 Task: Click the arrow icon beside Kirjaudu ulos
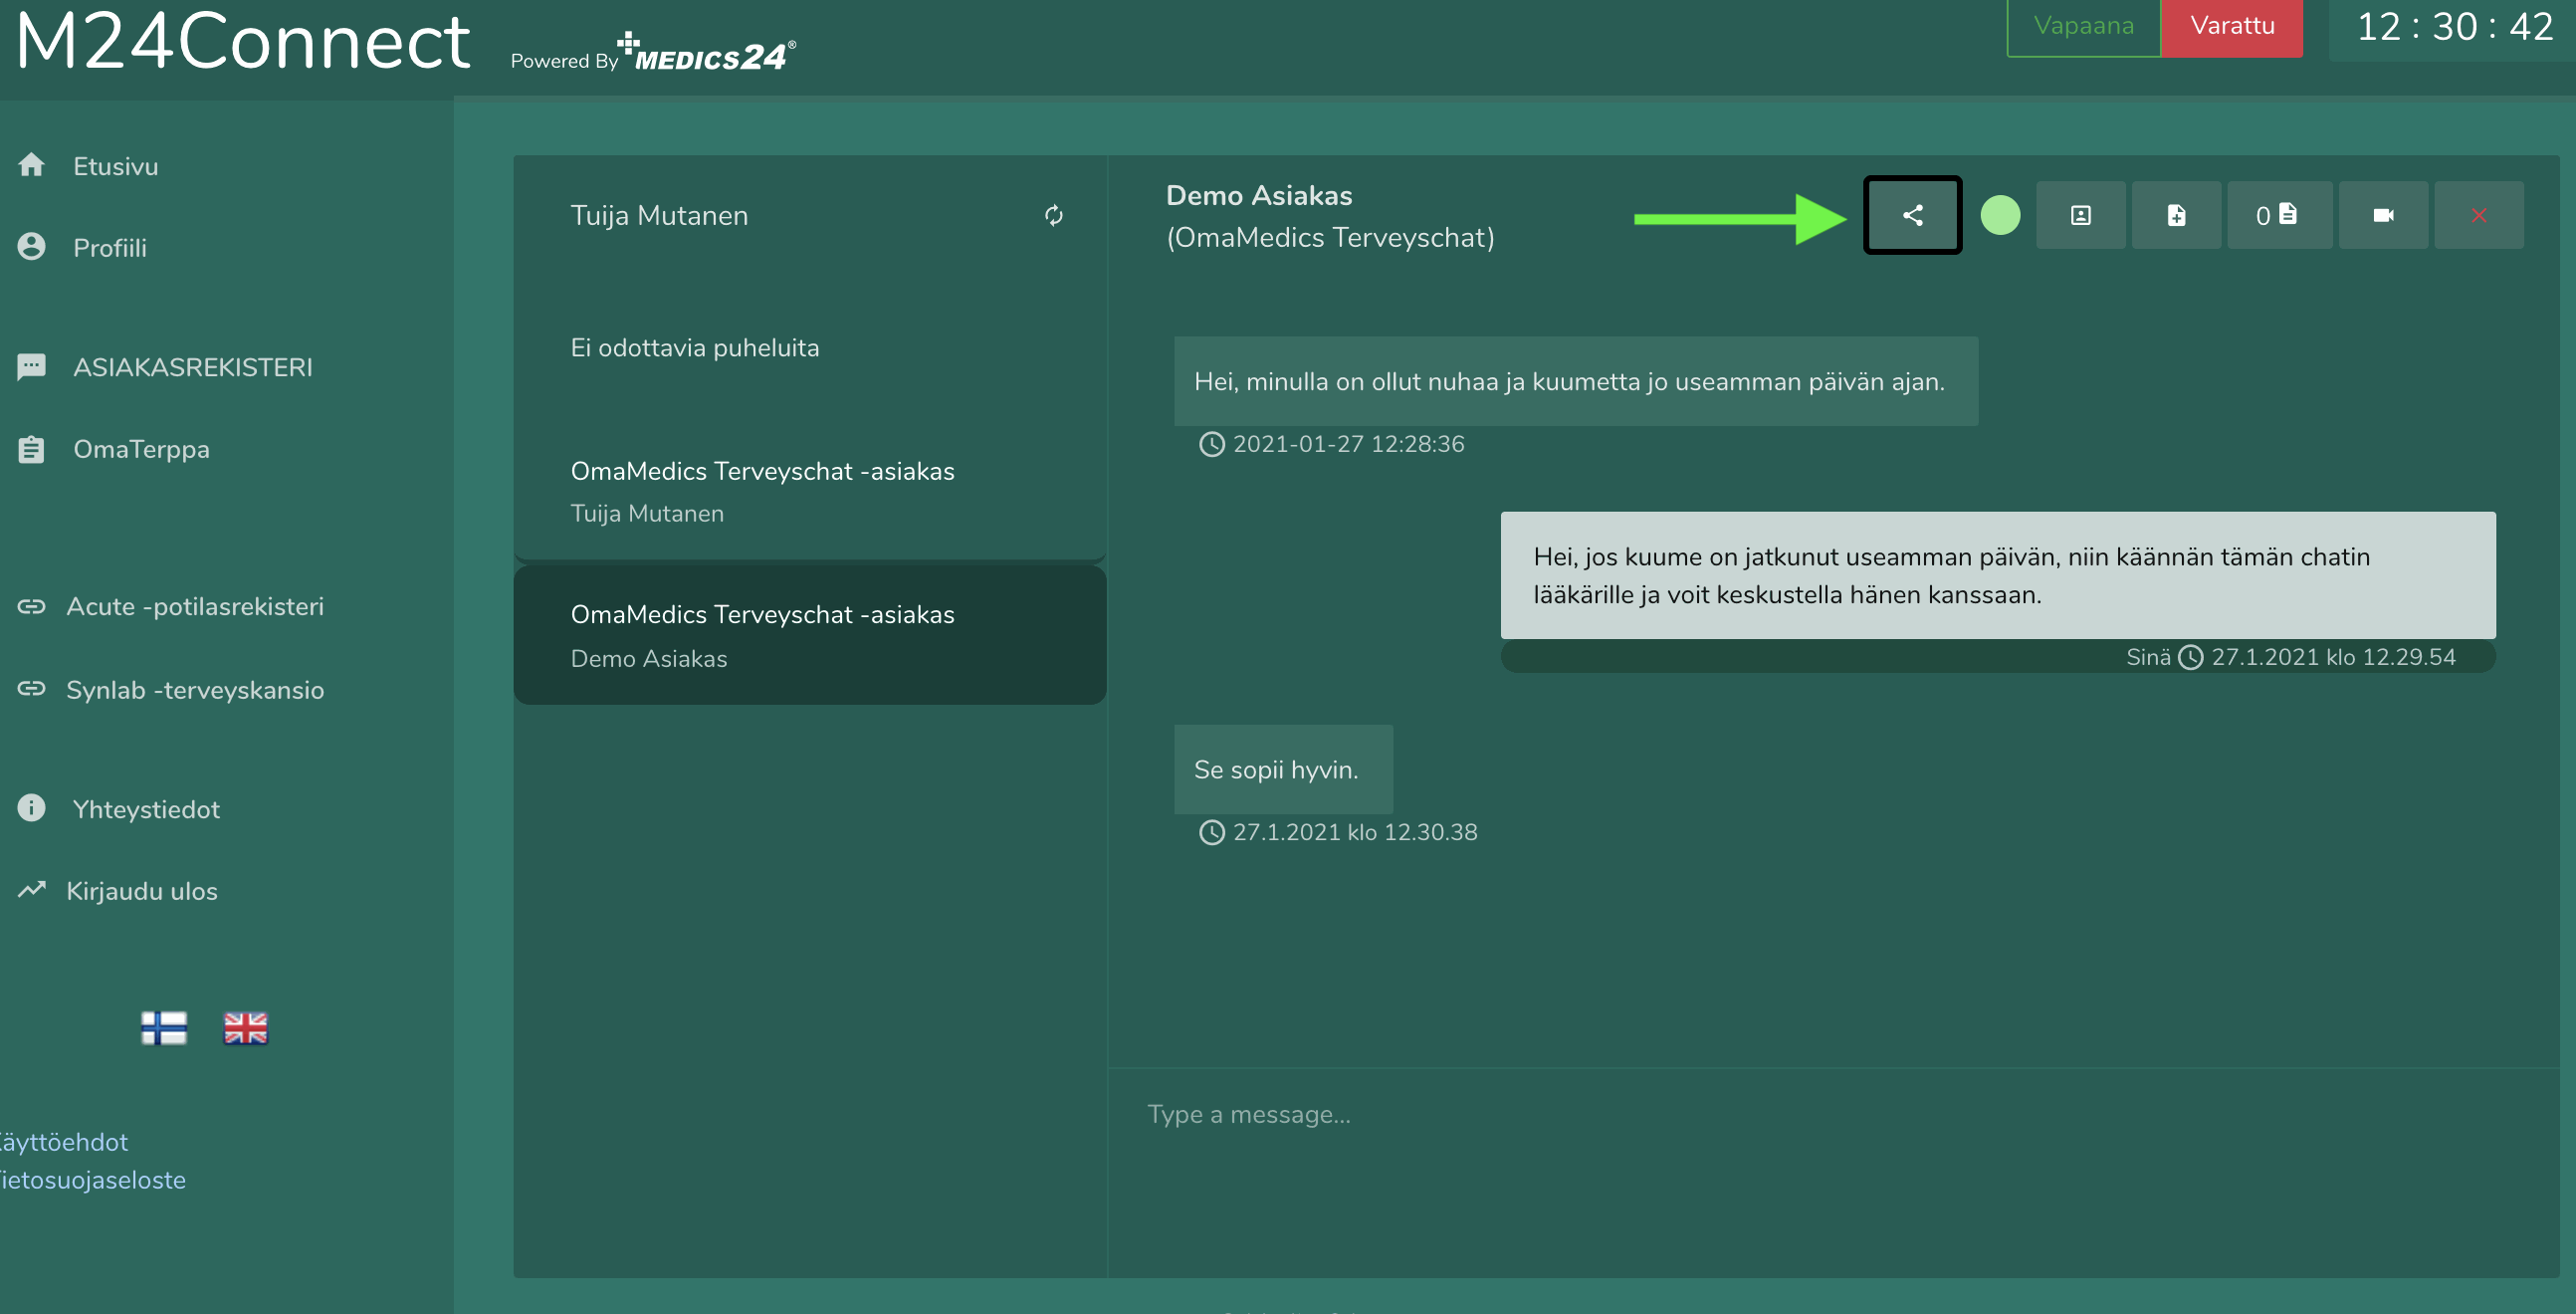[31, 890]
